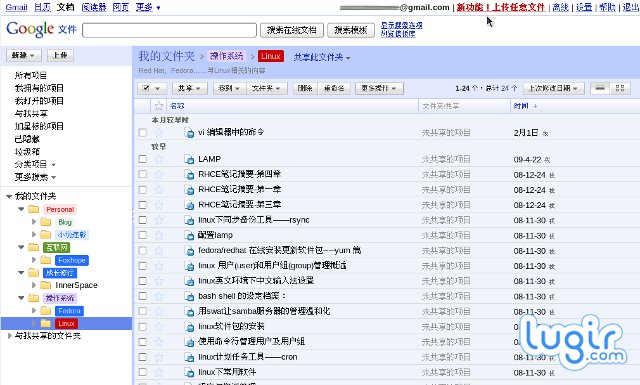Open the 共享 dropdown in toolbar
Viewport: 640px width, 385px height.
coord(189,88)
